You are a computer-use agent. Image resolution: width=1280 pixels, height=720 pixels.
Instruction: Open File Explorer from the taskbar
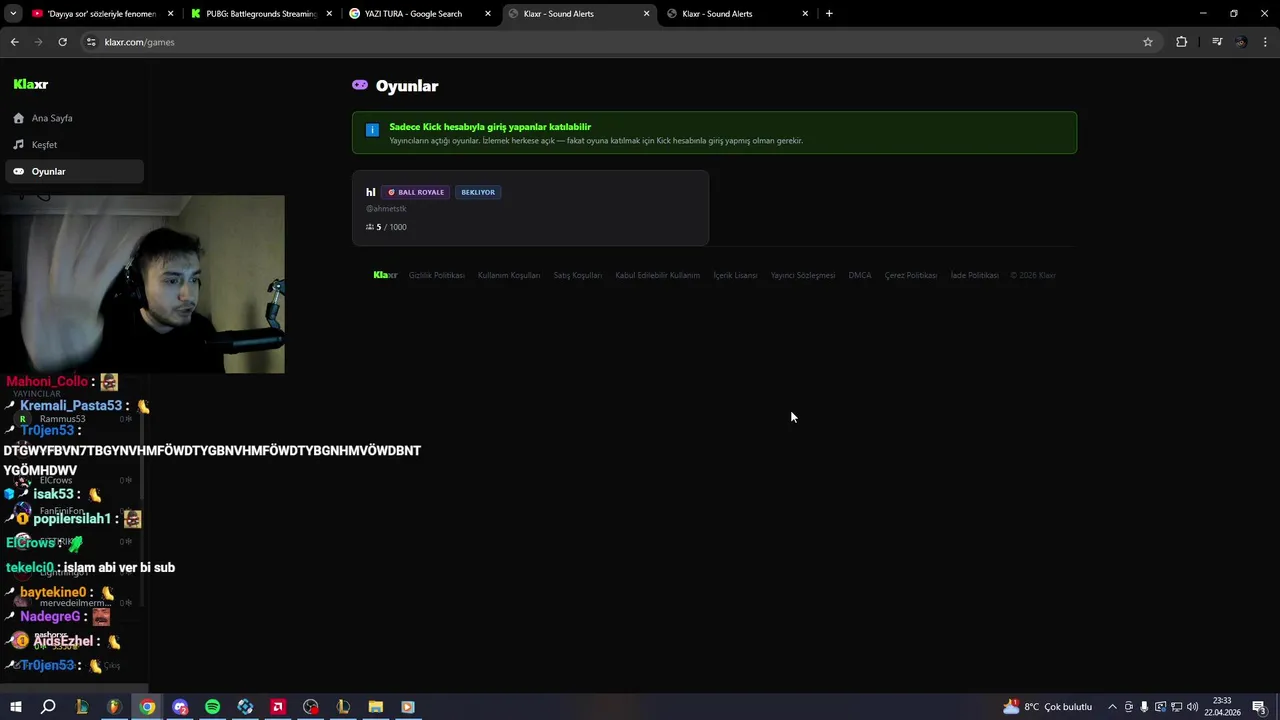point(376,707)
